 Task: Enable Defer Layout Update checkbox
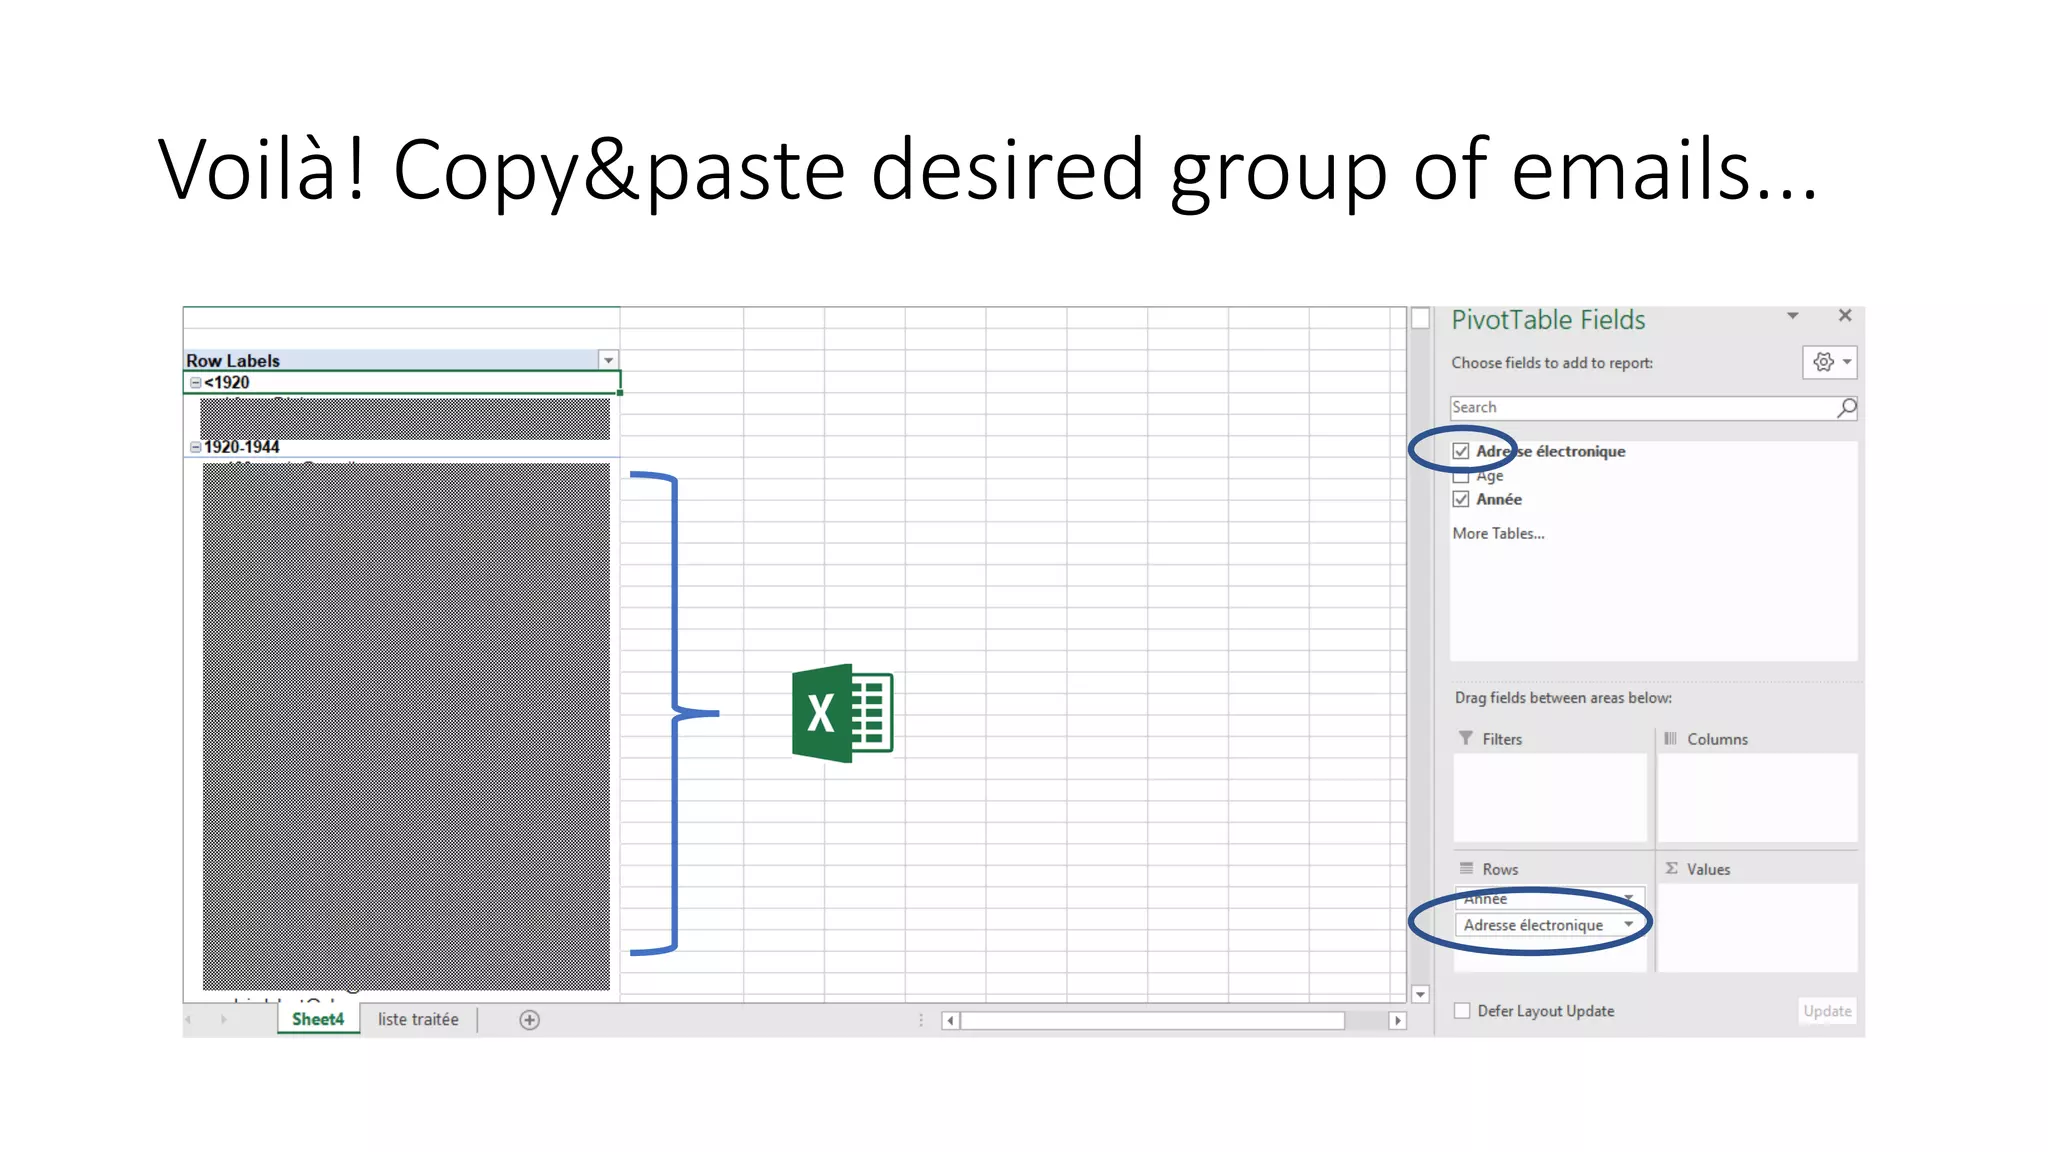tap(1462, 1011)
